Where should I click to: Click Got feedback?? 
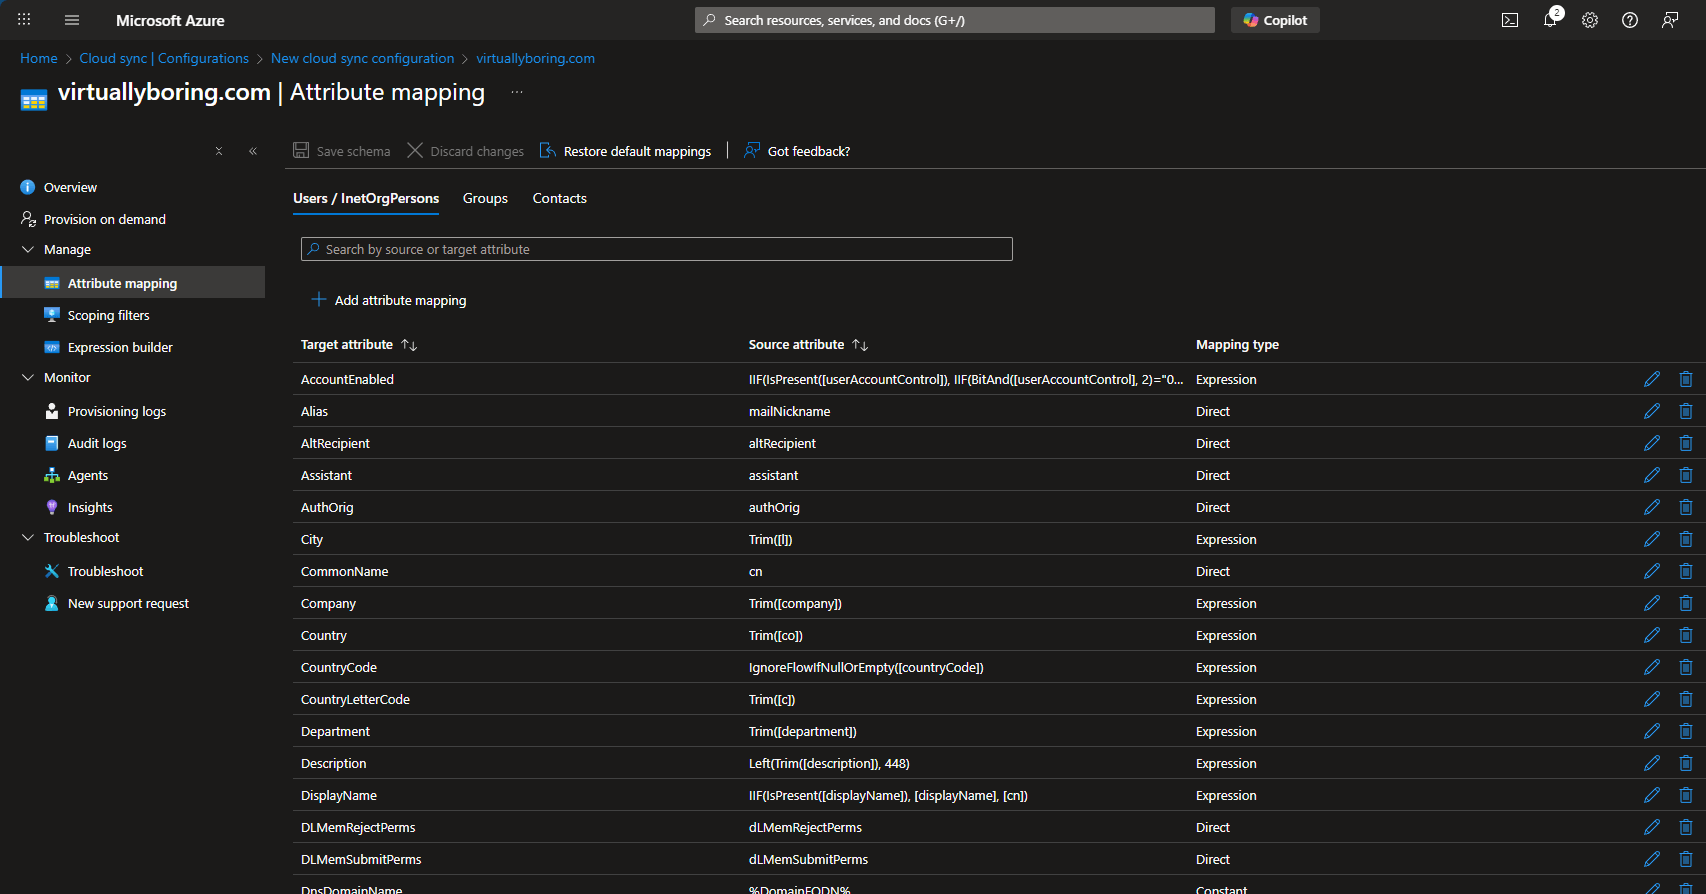797,151
